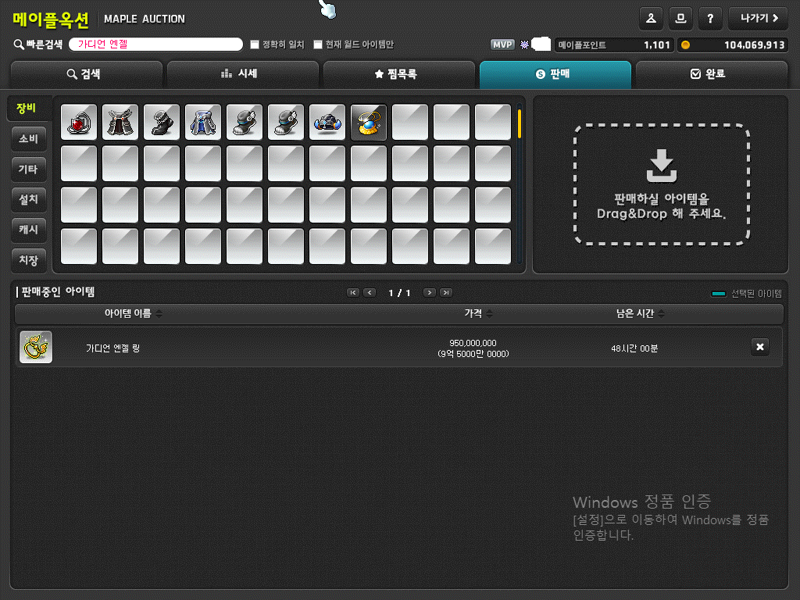Click the quick search input field
This screenshot has height=600, width=800.
pyautogui.click(x=156, y=44)
